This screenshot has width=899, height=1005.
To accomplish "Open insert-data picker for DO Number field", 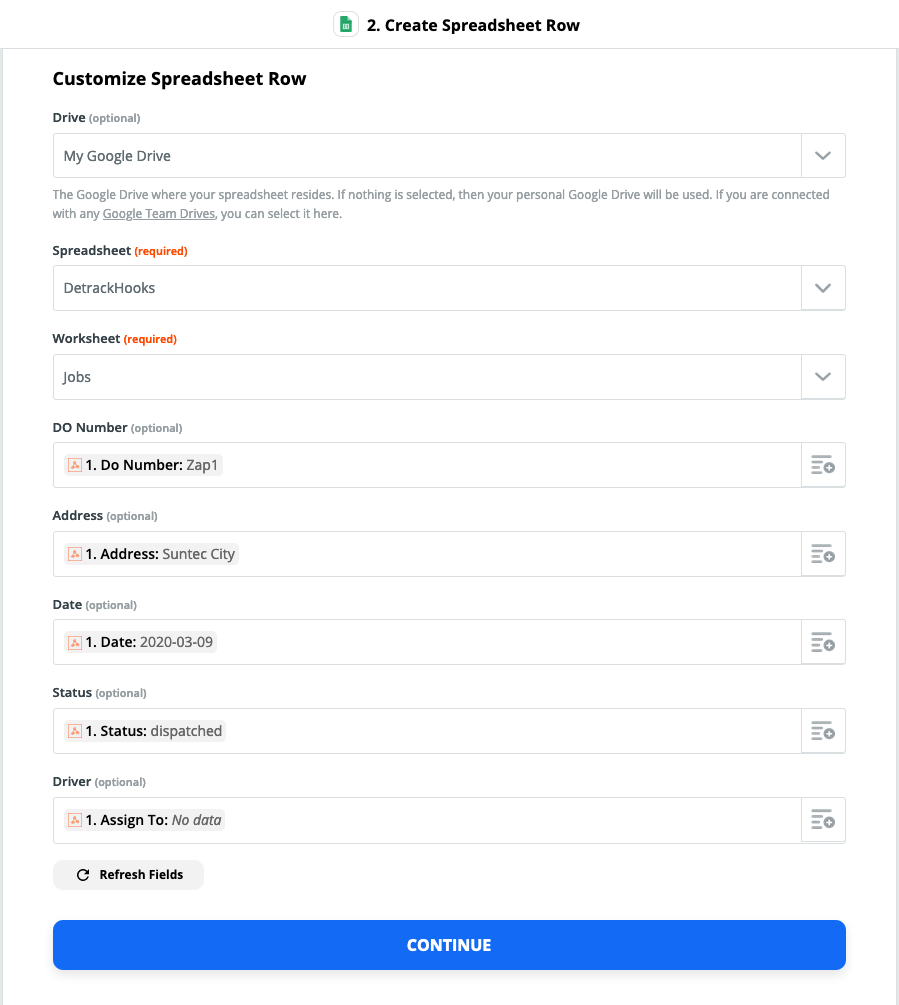I will (823, 465).
